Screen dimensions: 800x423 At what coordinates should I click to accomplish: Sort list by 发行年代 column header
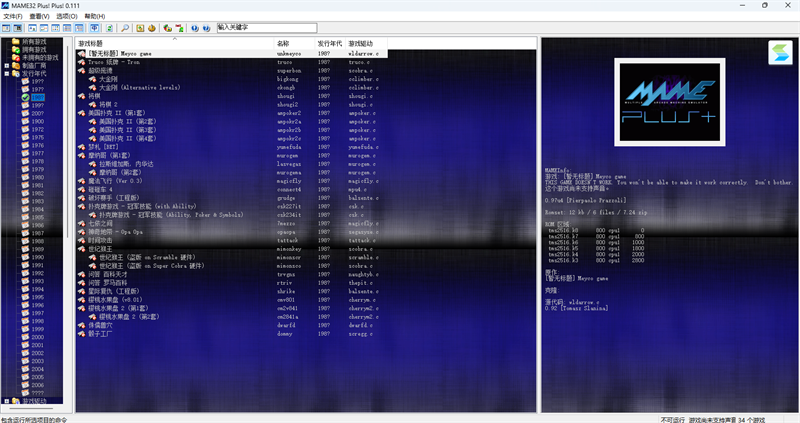(330, 44)
